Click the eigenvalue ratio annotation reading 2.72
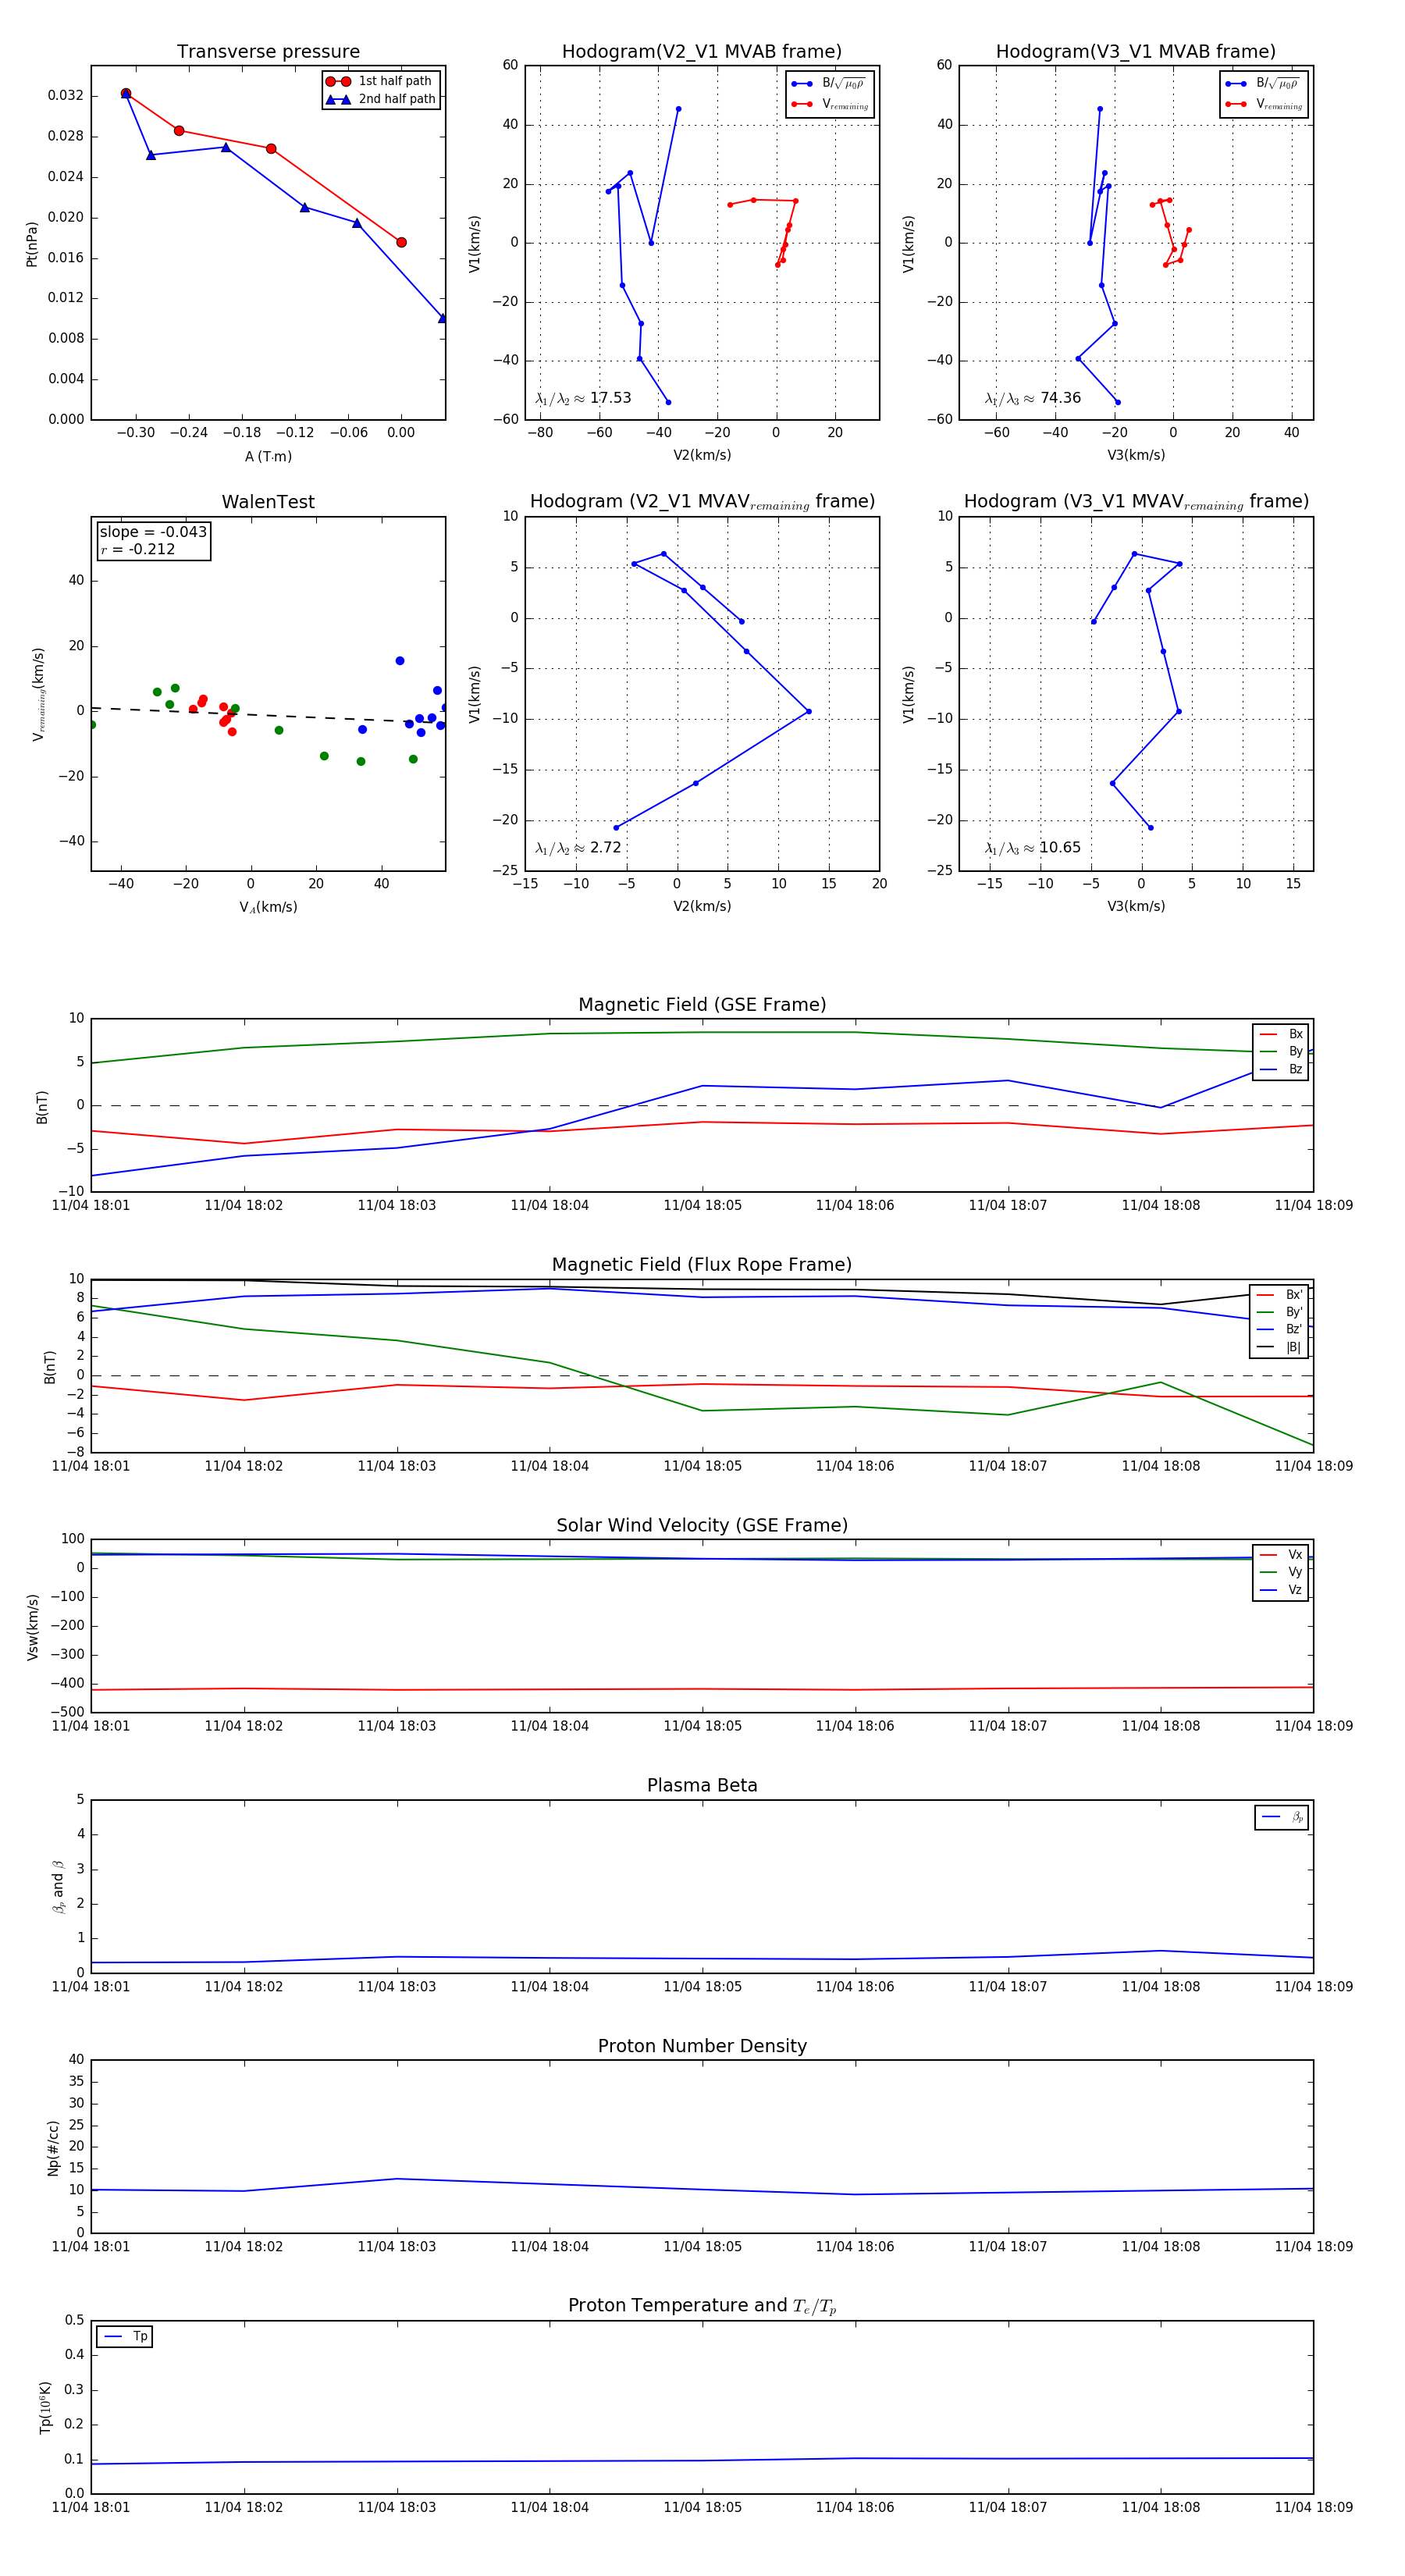Viewport: 1405px width, 2576px height. click(578, 848)
